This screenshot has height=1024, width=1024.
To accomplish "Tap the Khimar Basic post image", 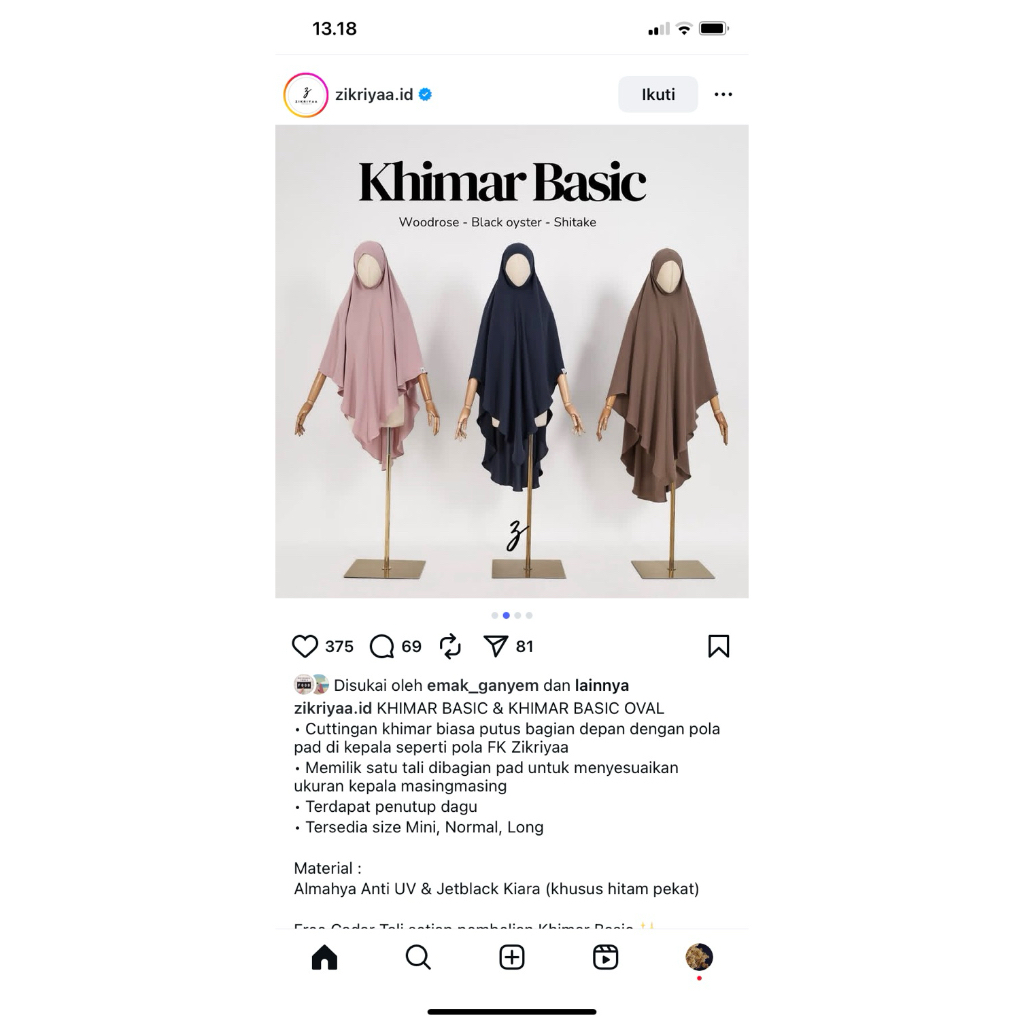I will [x=512, y=361].
